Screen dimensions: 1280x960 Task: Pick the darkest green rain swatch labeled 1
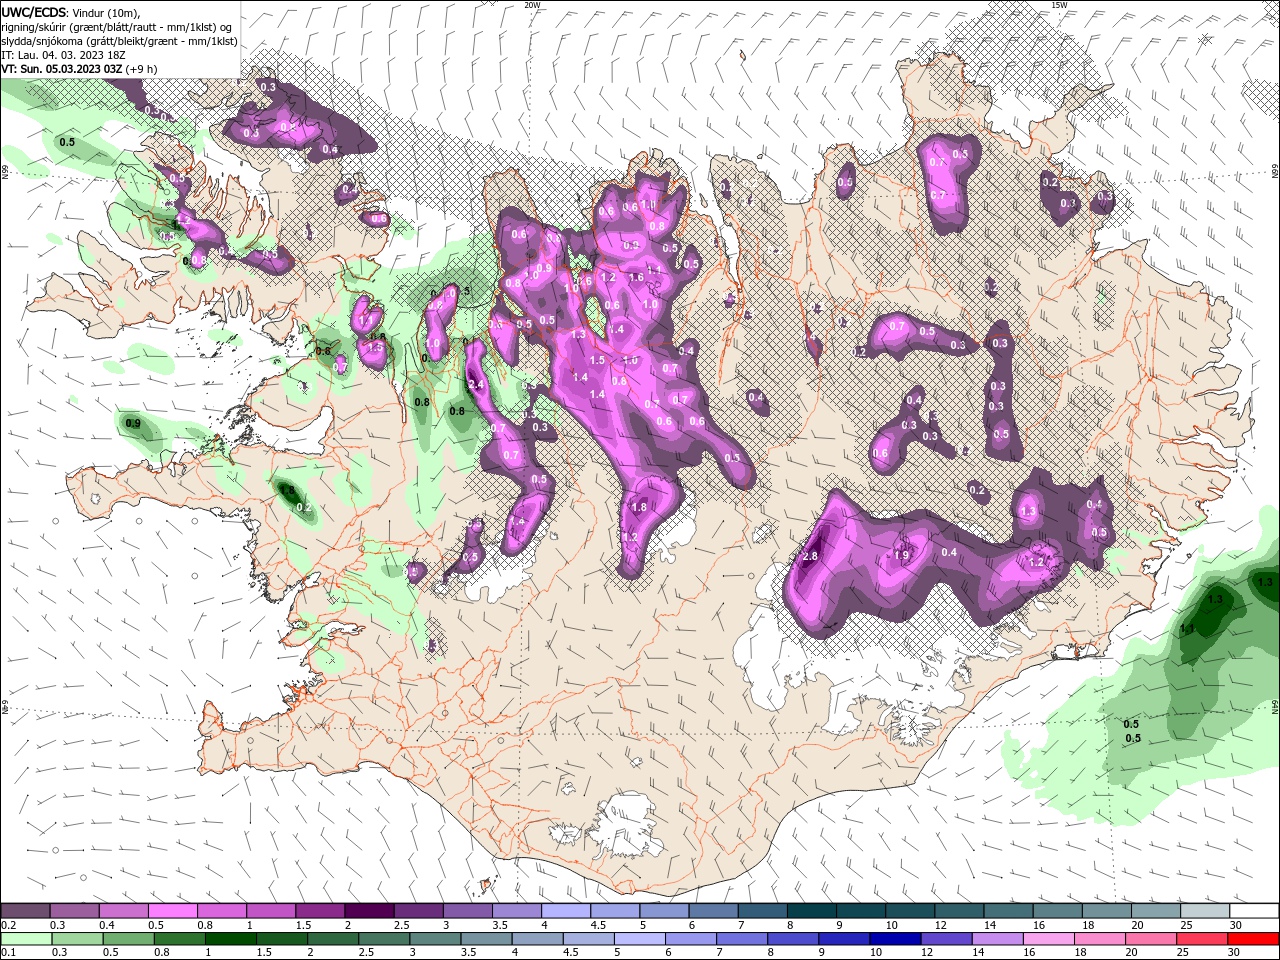pos(231,939)
